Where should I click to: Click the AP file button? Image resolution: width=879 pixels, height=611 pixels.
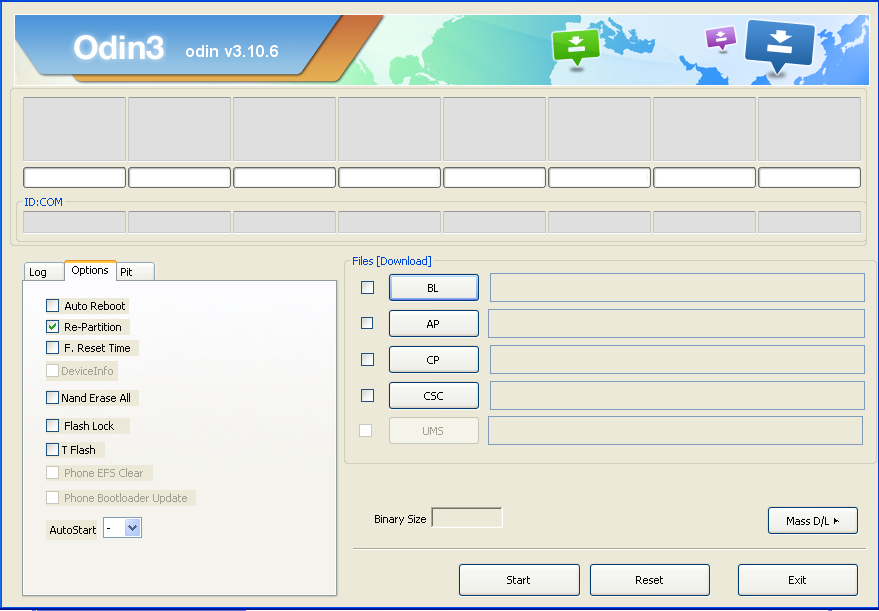click(434, 323)
